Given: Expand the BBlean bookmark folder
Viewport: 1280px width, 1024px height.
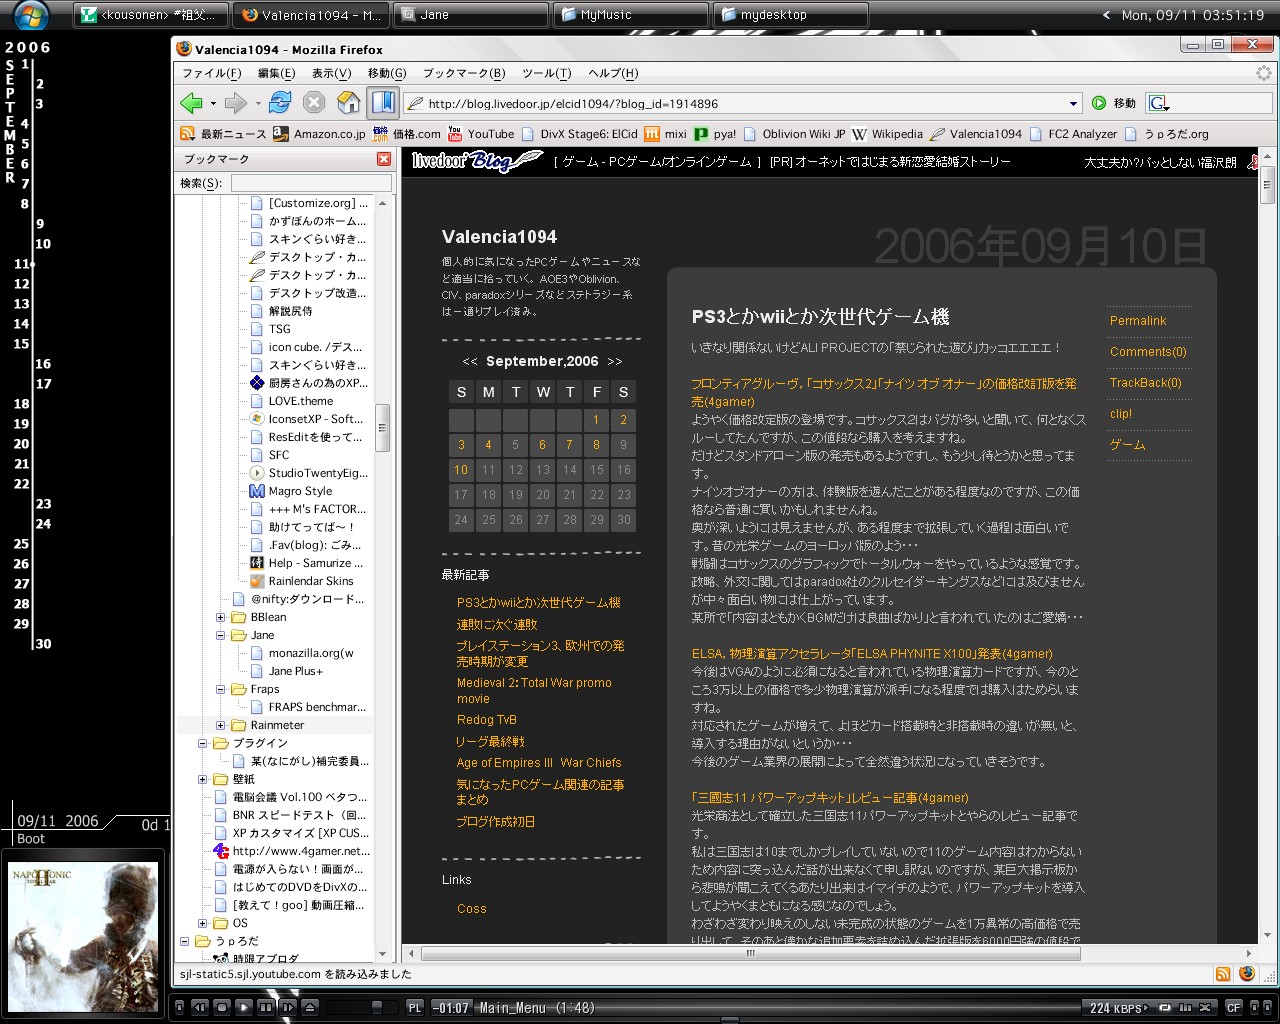Looking at the screenshot, I should (221, 617).
